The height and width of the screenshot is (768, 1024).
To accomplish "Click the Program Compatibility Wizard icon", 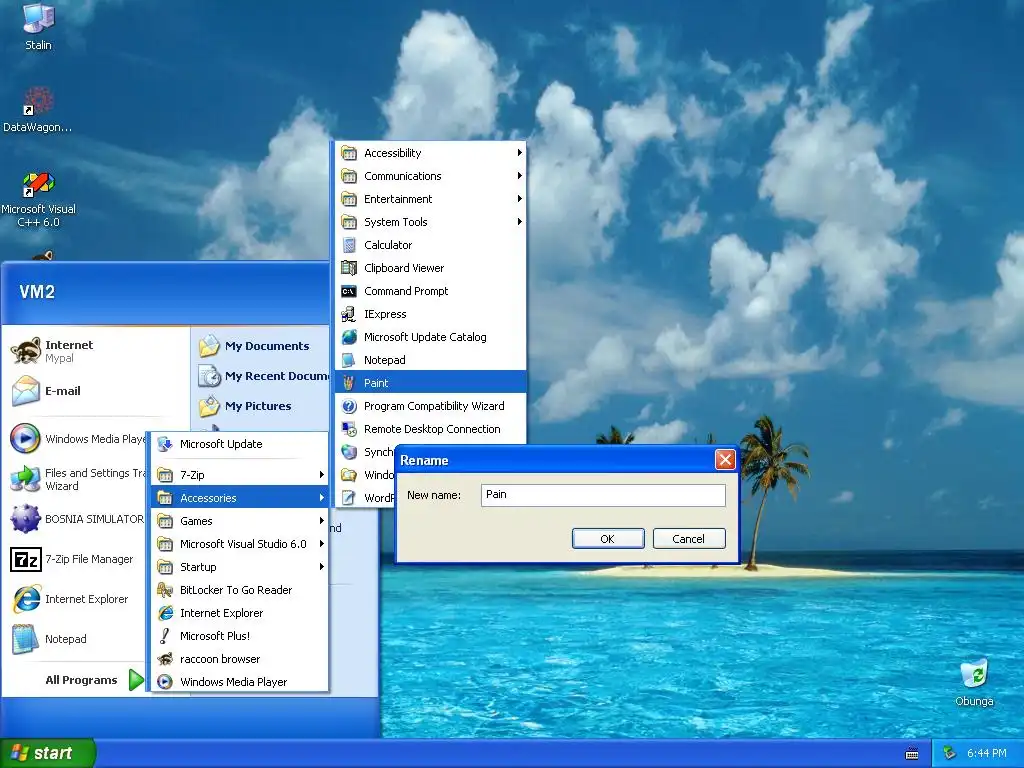I will [349, 406].
